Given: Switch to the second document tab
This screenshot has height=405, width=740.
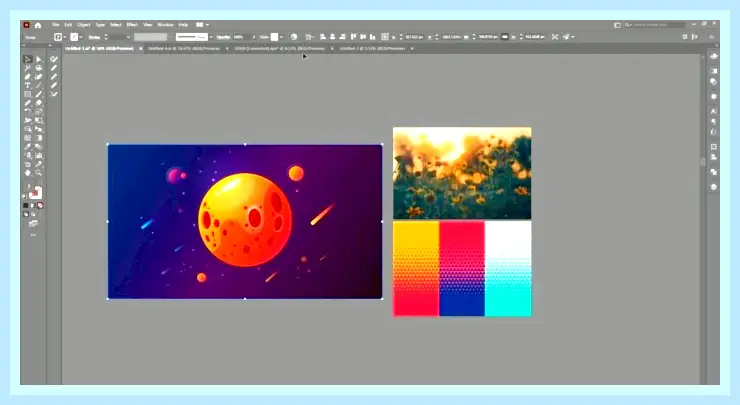Looking at the screenshot, I should click(x=184, y=48).
